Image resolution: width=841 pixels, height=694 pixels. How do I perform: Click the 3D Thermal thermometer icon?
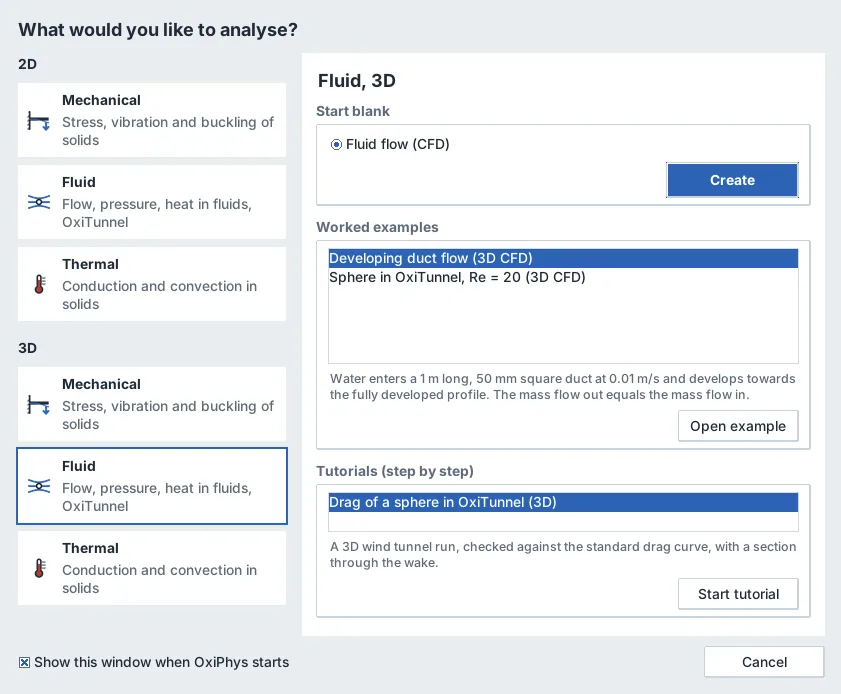(39, 569)
